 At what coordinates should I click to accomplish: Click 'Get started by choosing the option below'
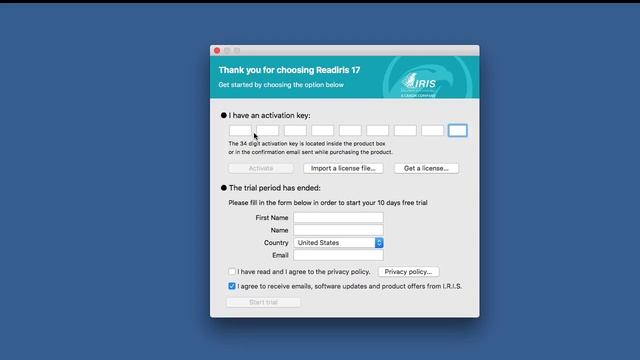281,85
